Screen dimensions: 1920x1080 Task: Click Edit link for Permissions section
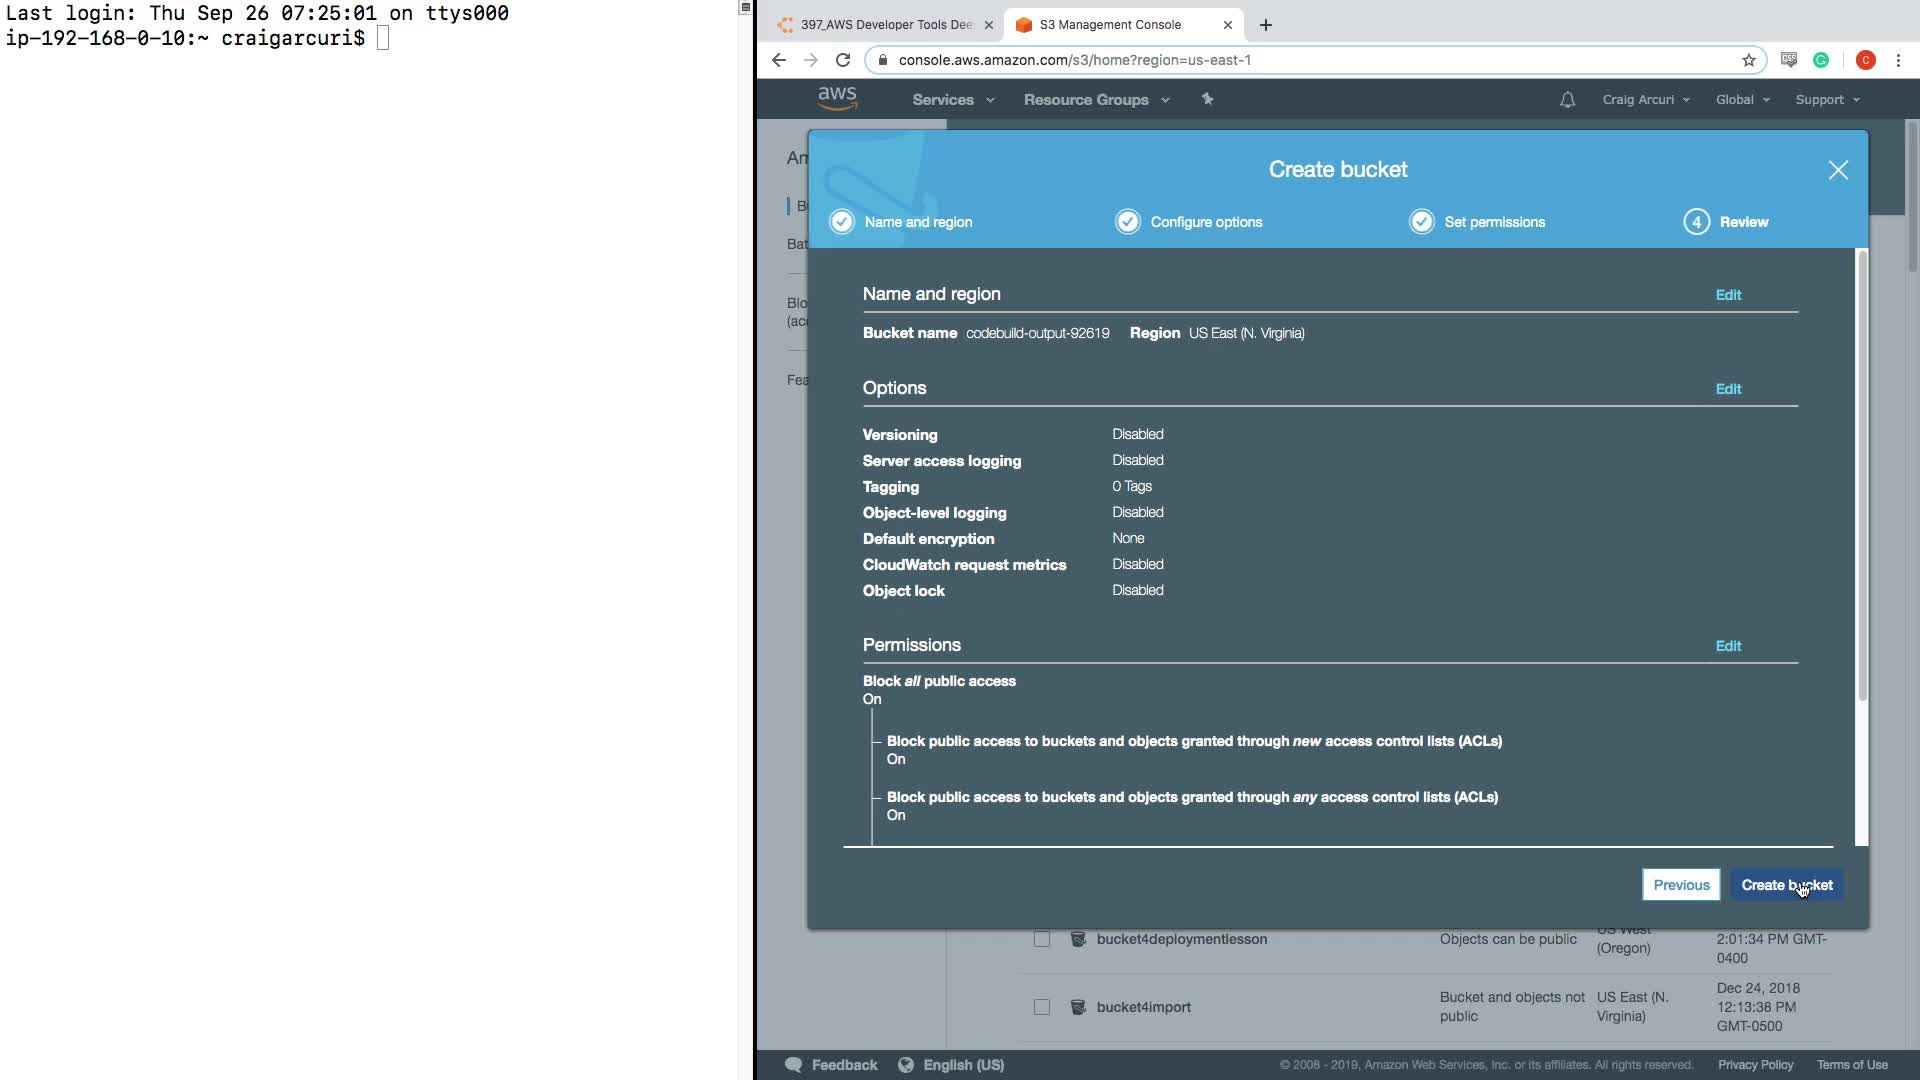click(1728, 646)
